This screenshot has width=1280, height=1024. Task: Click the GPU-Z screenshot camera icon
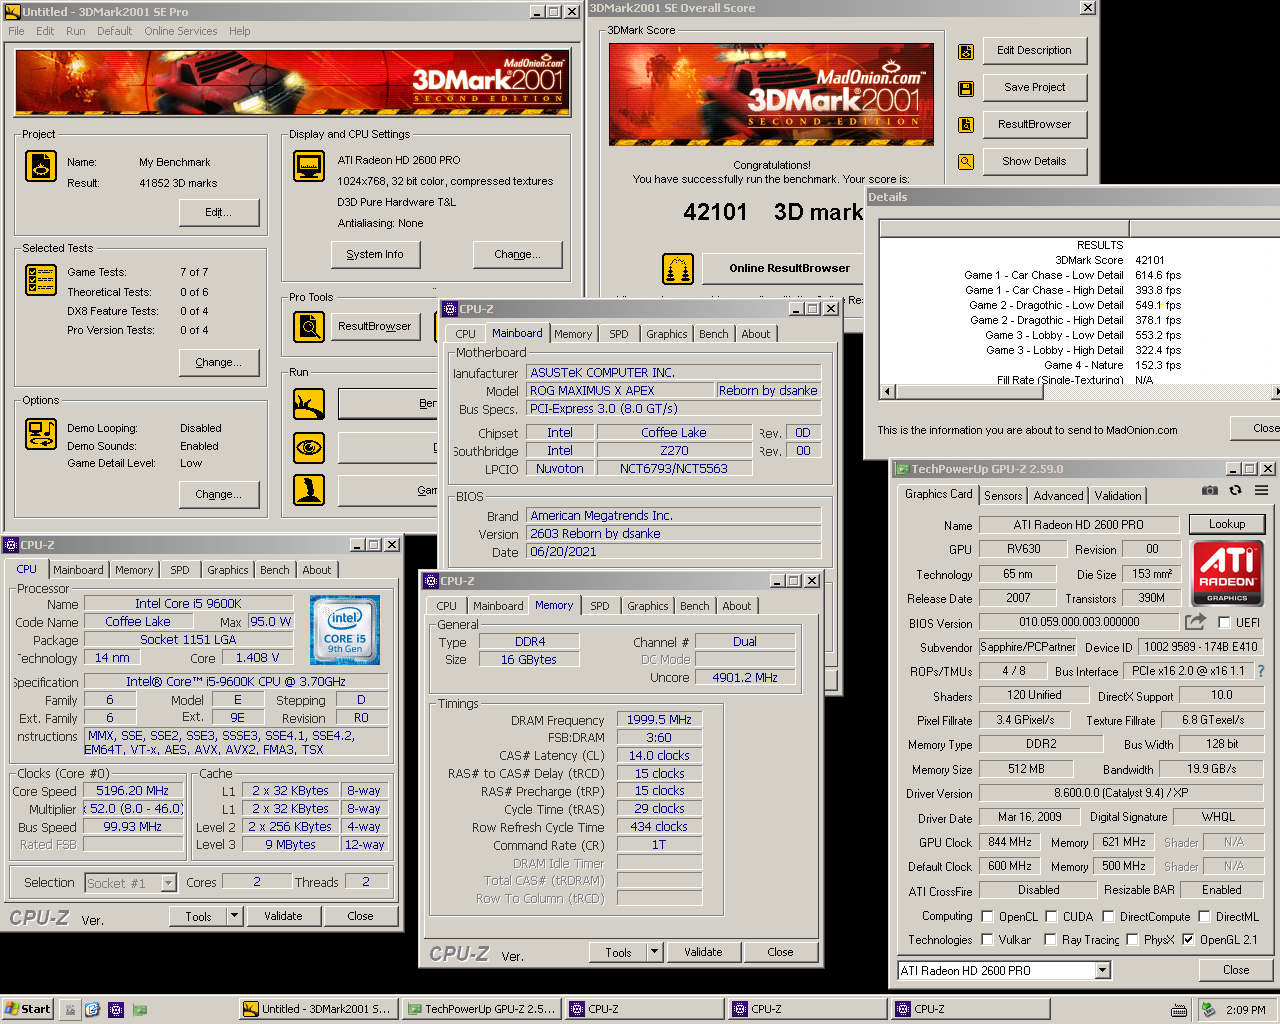coord(1210,490)
